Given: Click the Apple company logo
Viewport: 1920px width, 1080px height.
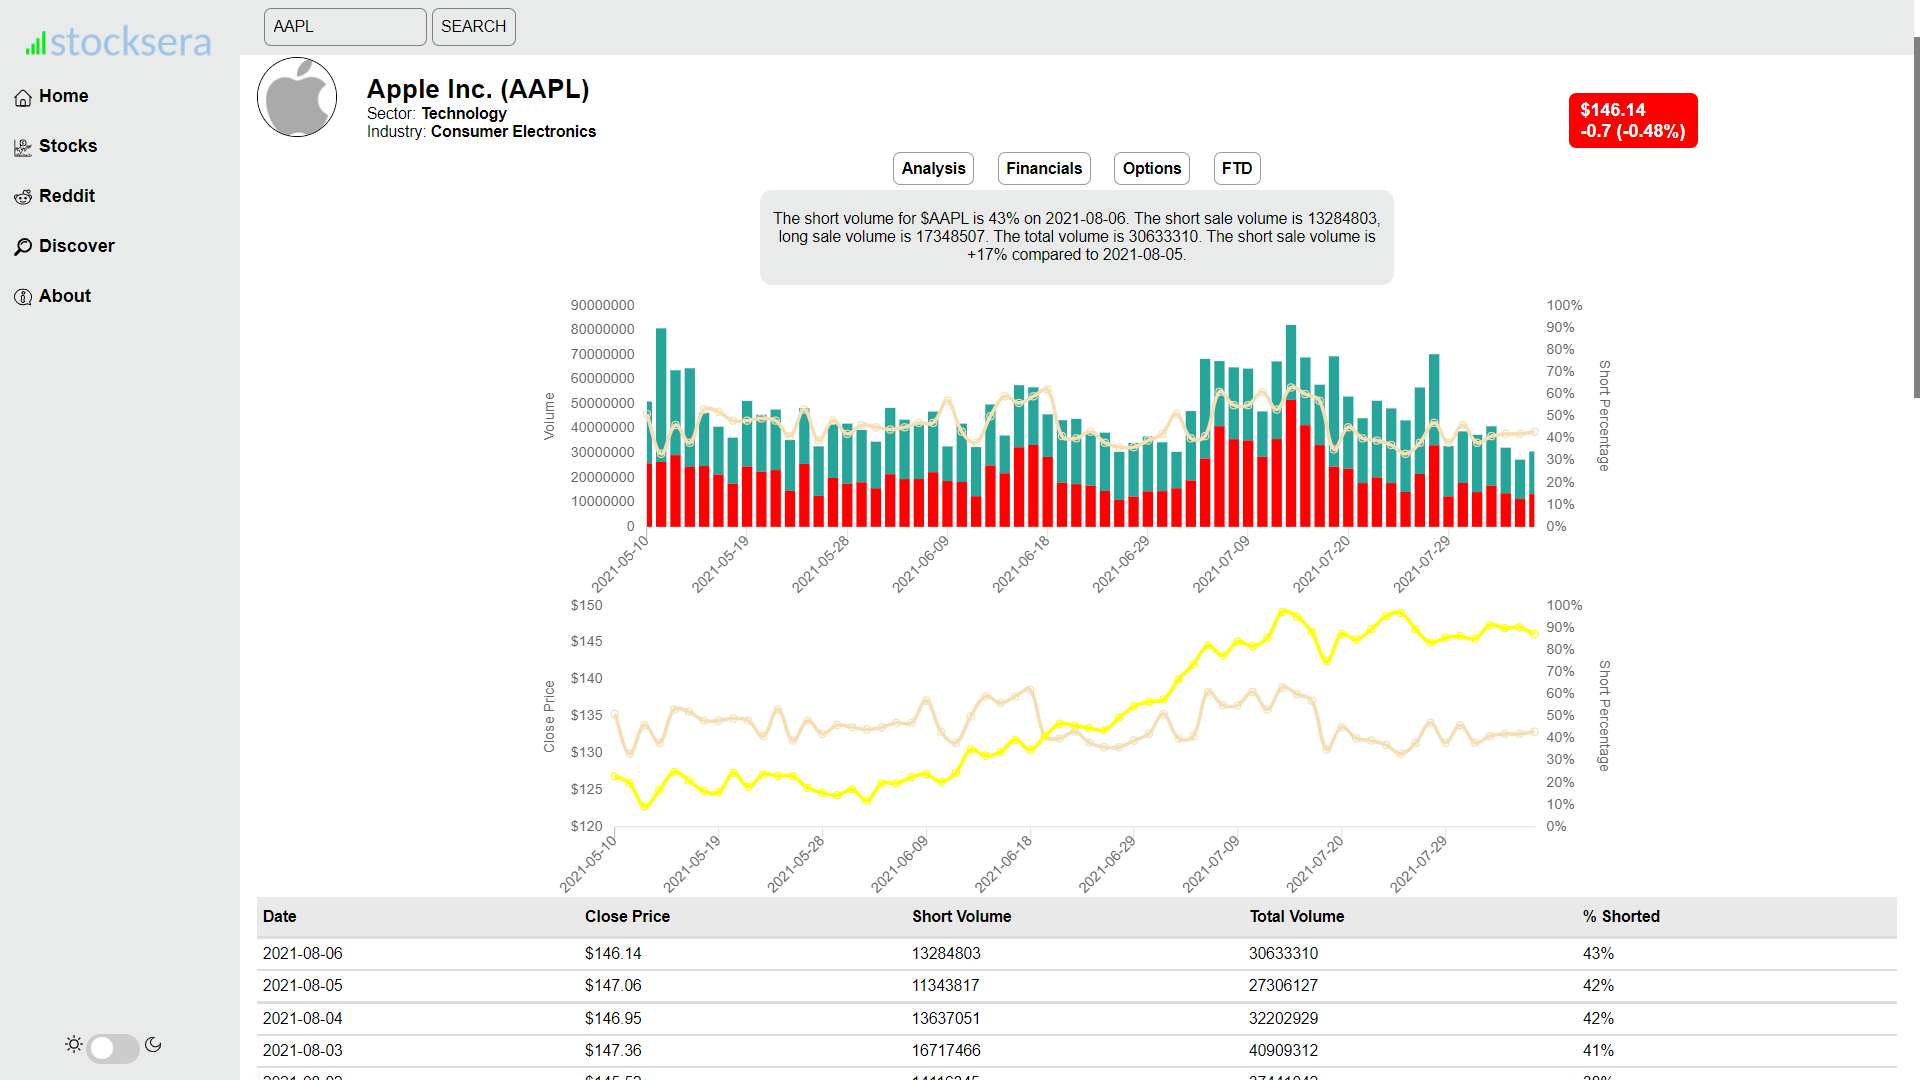Looking at the screenshot, I should coord(297,97).
